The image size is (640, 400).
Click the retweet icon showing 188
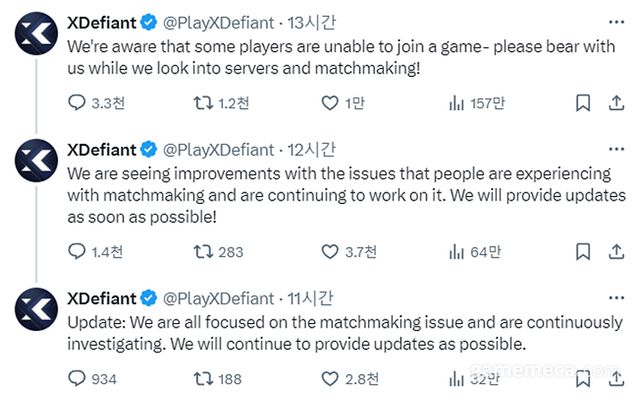click(202, 378)
